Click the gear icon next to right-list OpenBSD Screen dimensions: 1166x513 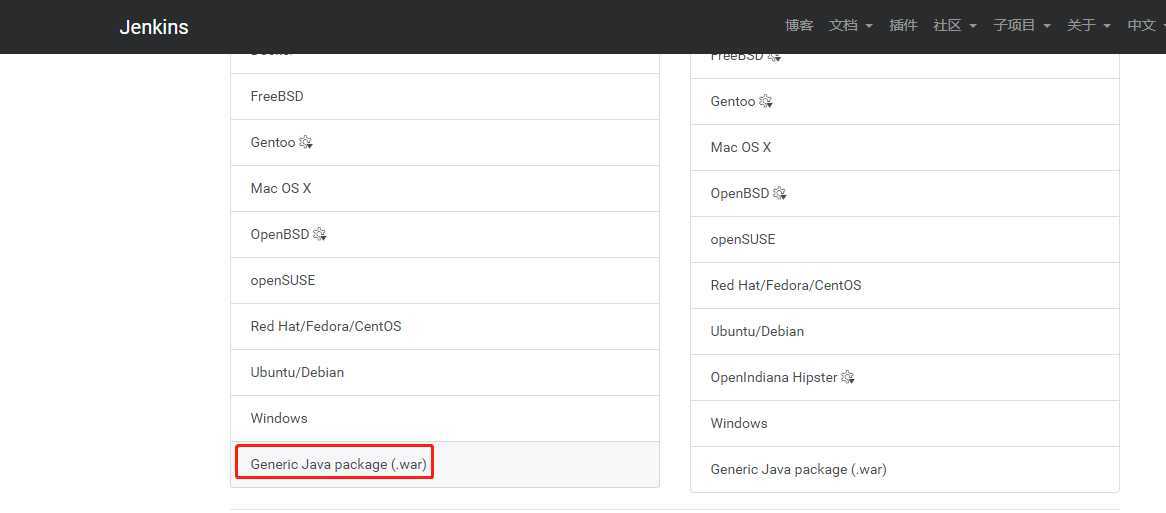pyautogui.click(x=780, y=194)
